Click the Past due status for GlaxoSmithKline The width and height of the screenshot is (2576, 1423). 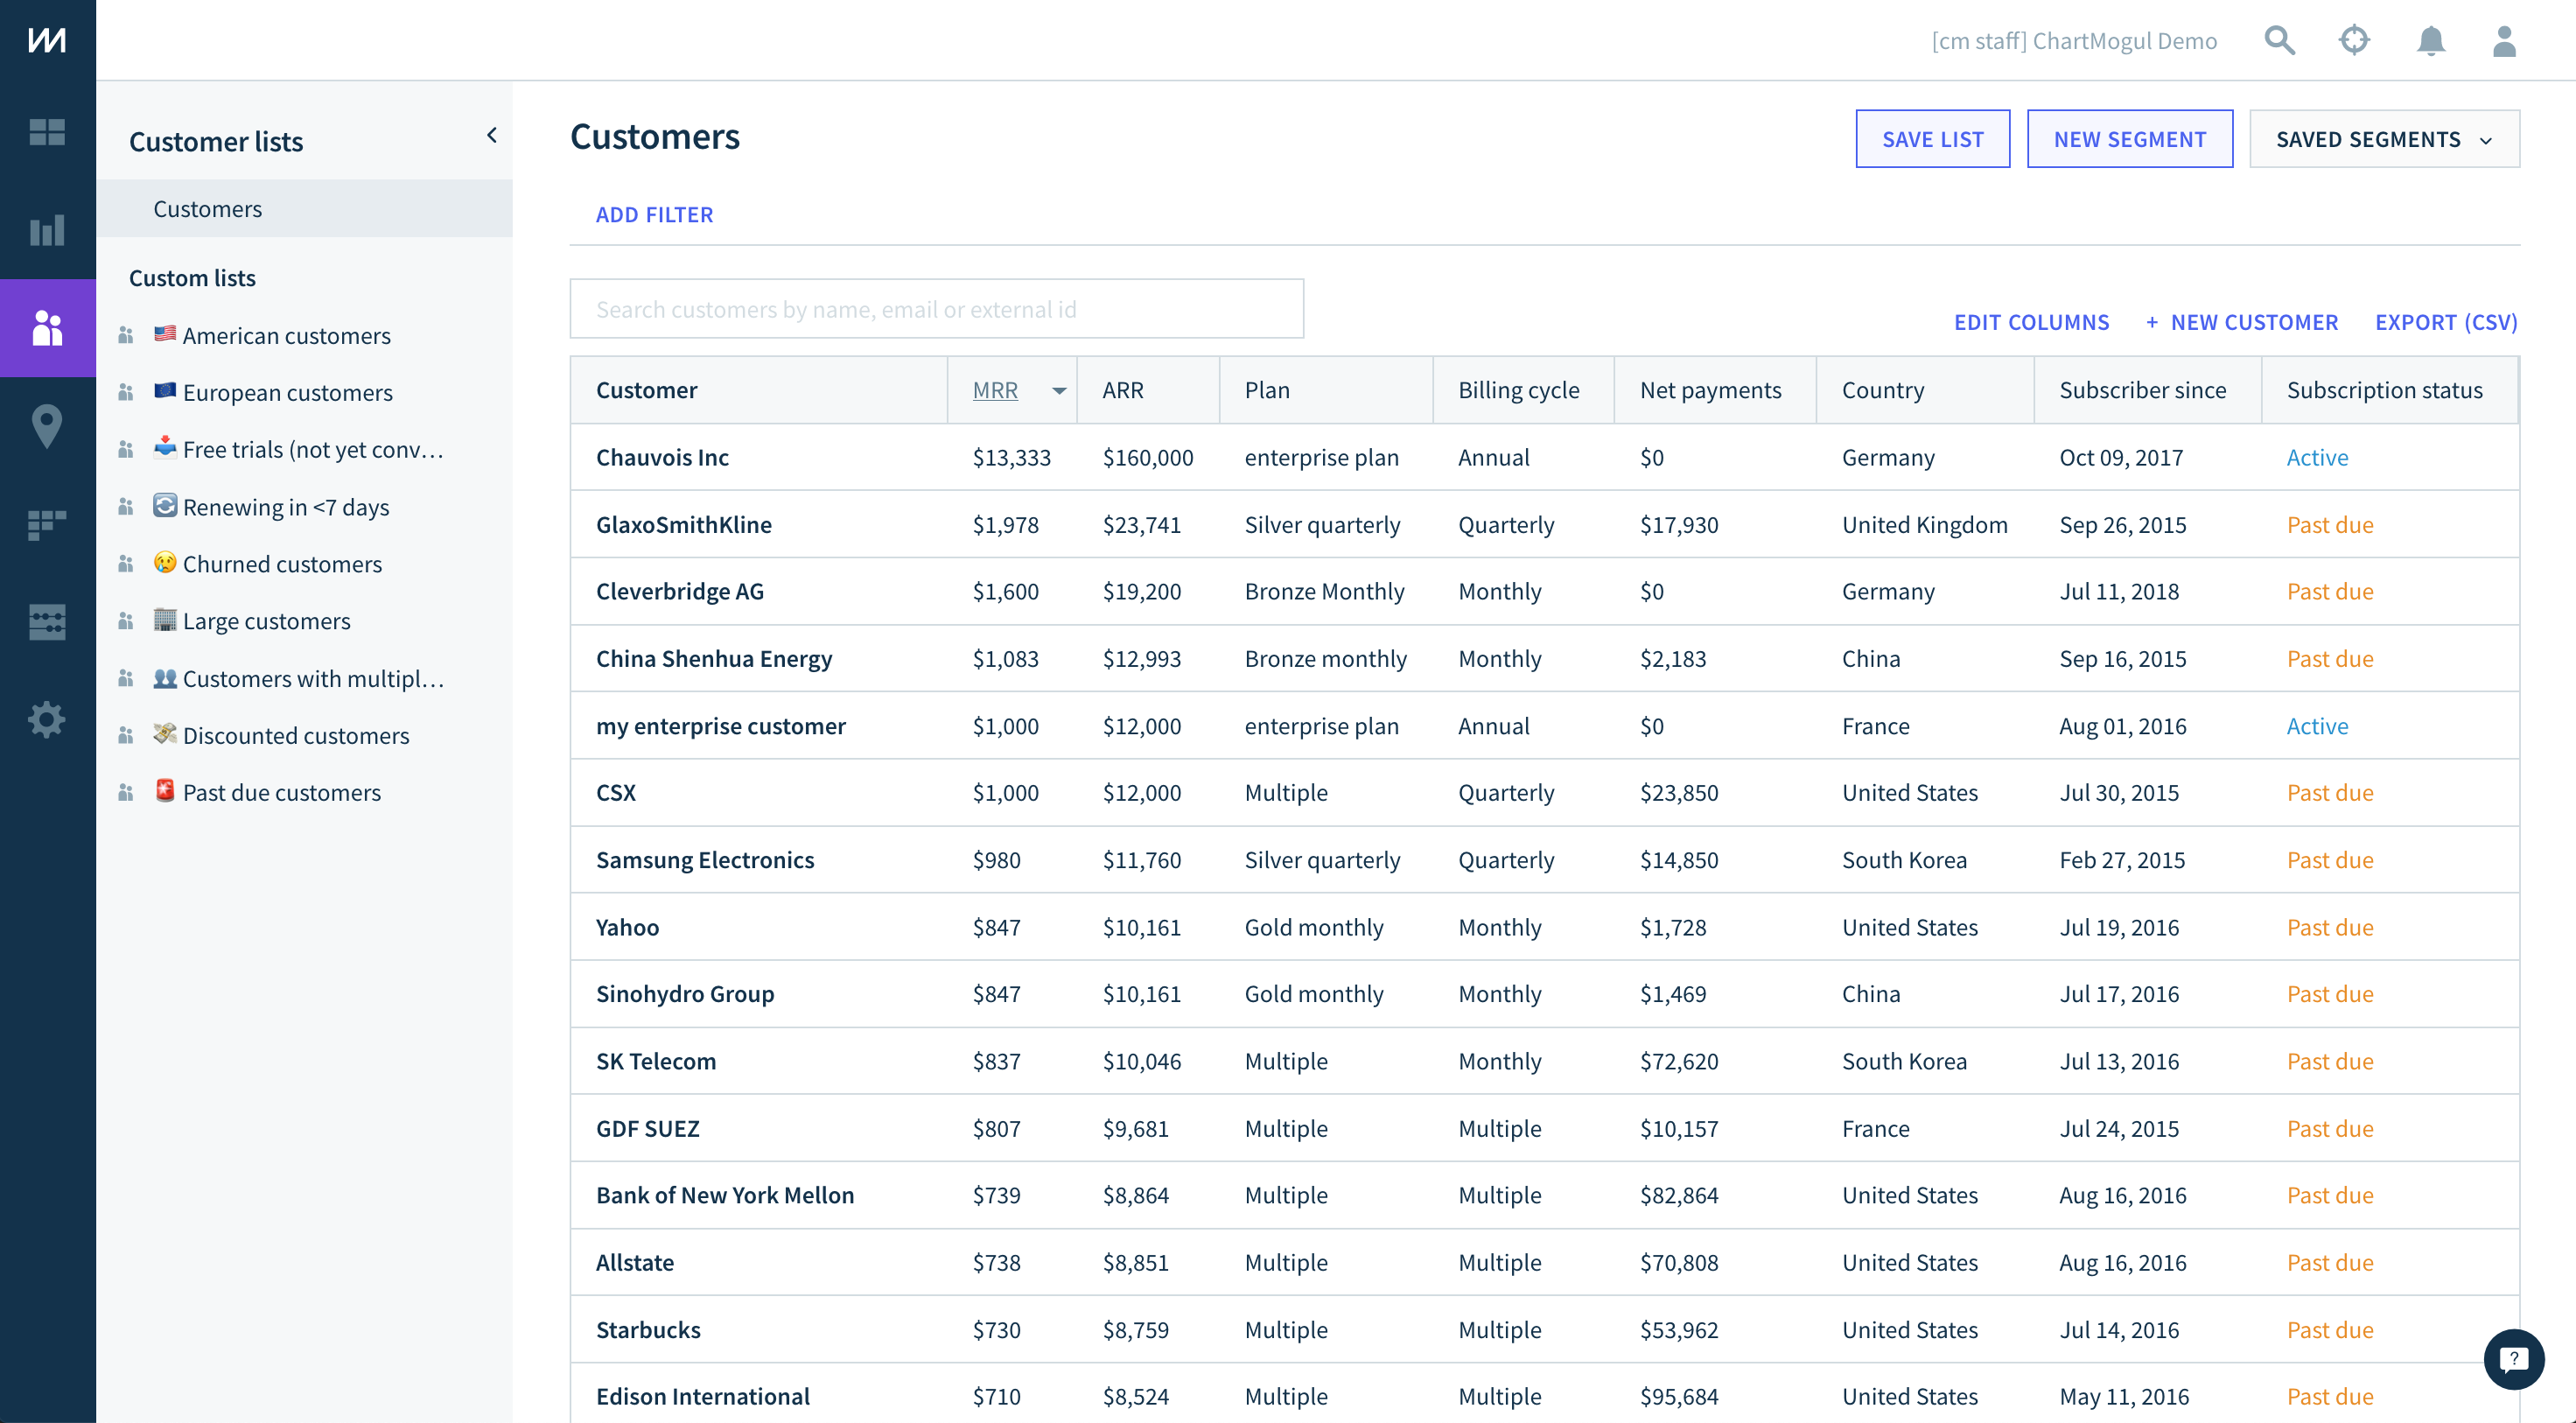[x=2329, y=524]
